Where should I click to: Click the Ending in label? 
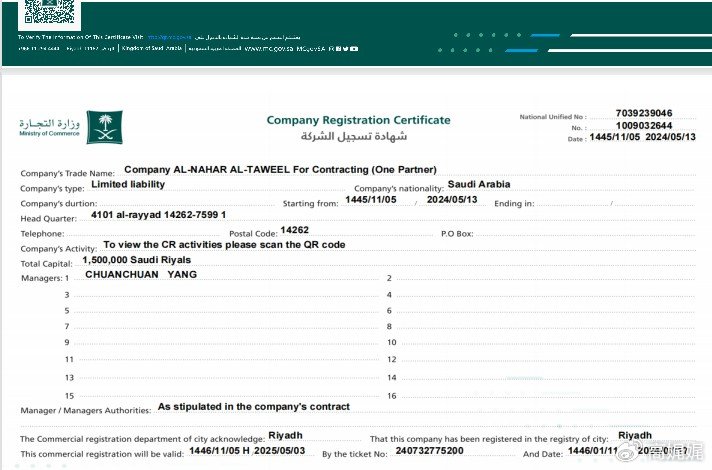(x=514, y=203)
